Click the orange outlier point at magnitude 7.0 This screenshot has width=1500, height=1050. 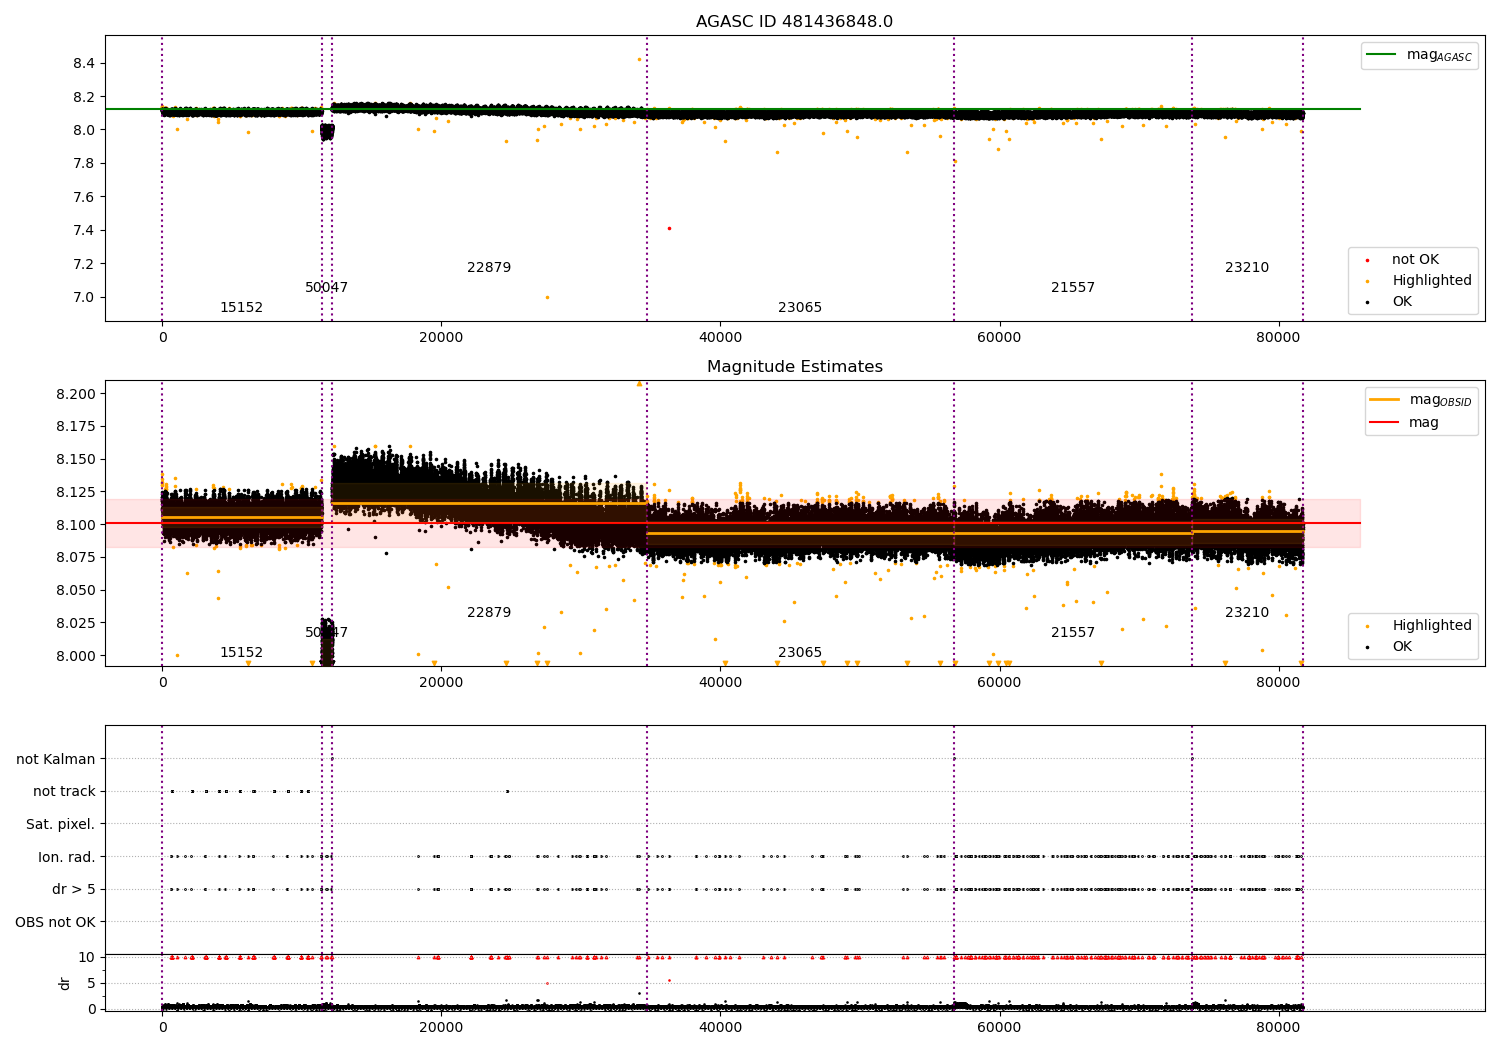[x=546, y=297]
